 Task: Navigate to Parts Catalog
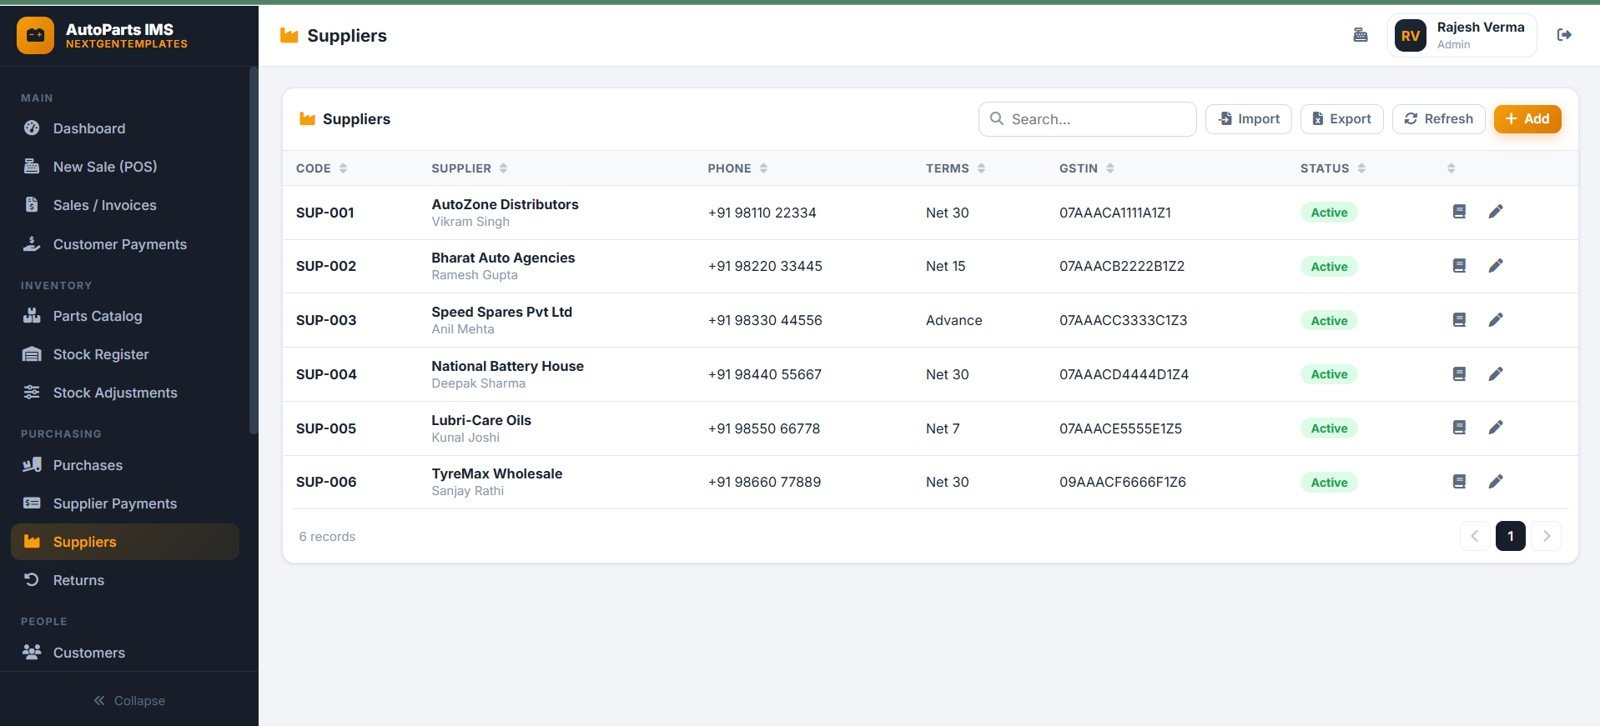coord(125,316)
